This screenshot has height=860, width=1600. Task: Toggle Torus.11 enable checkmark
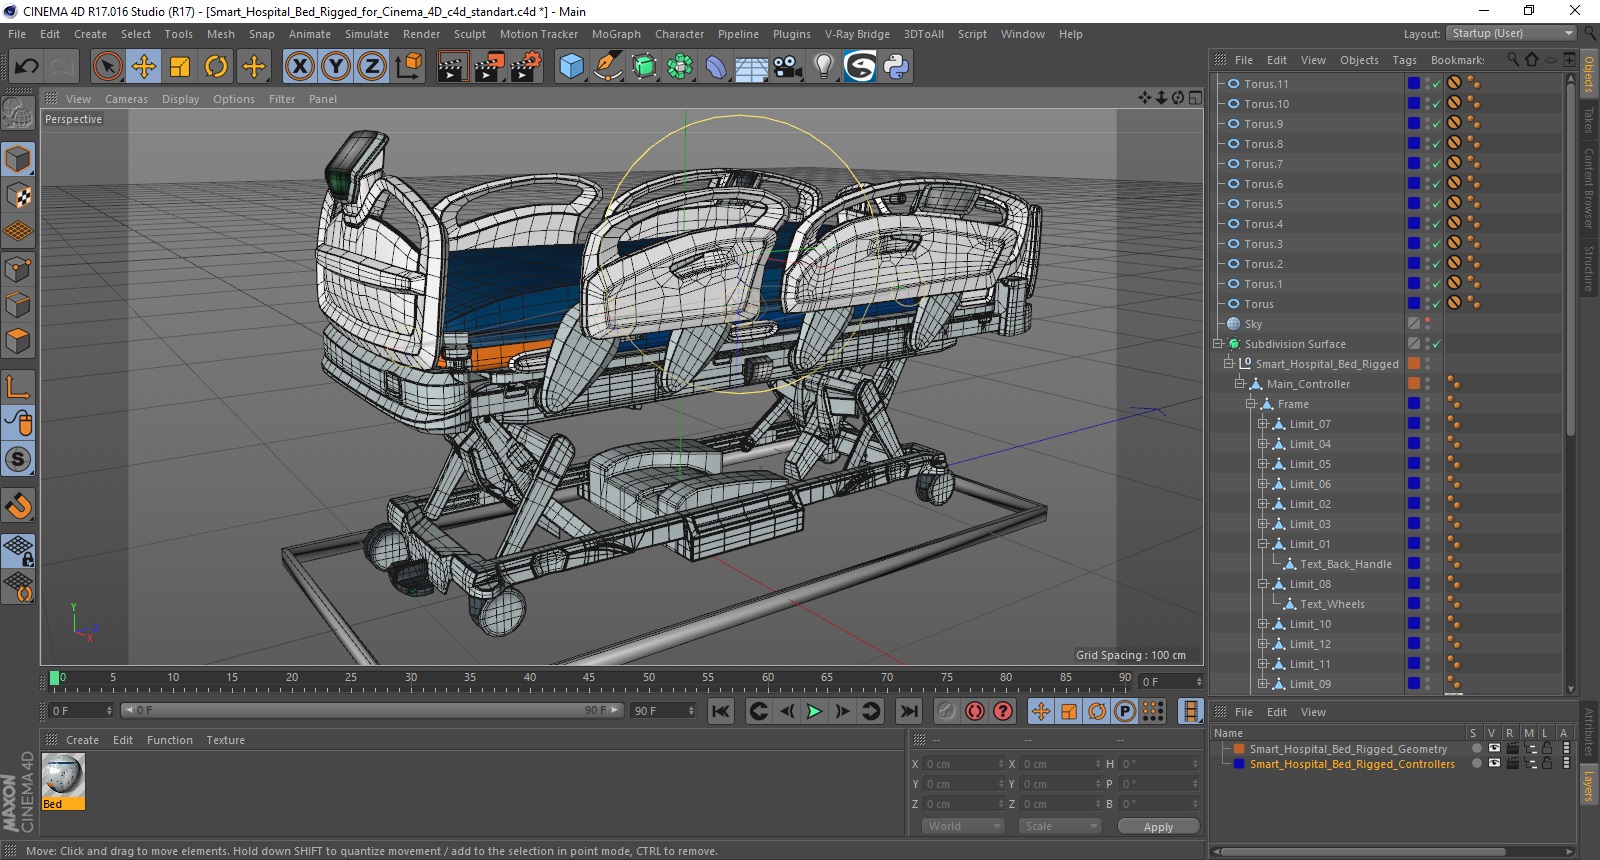[x=1437, y=84]
